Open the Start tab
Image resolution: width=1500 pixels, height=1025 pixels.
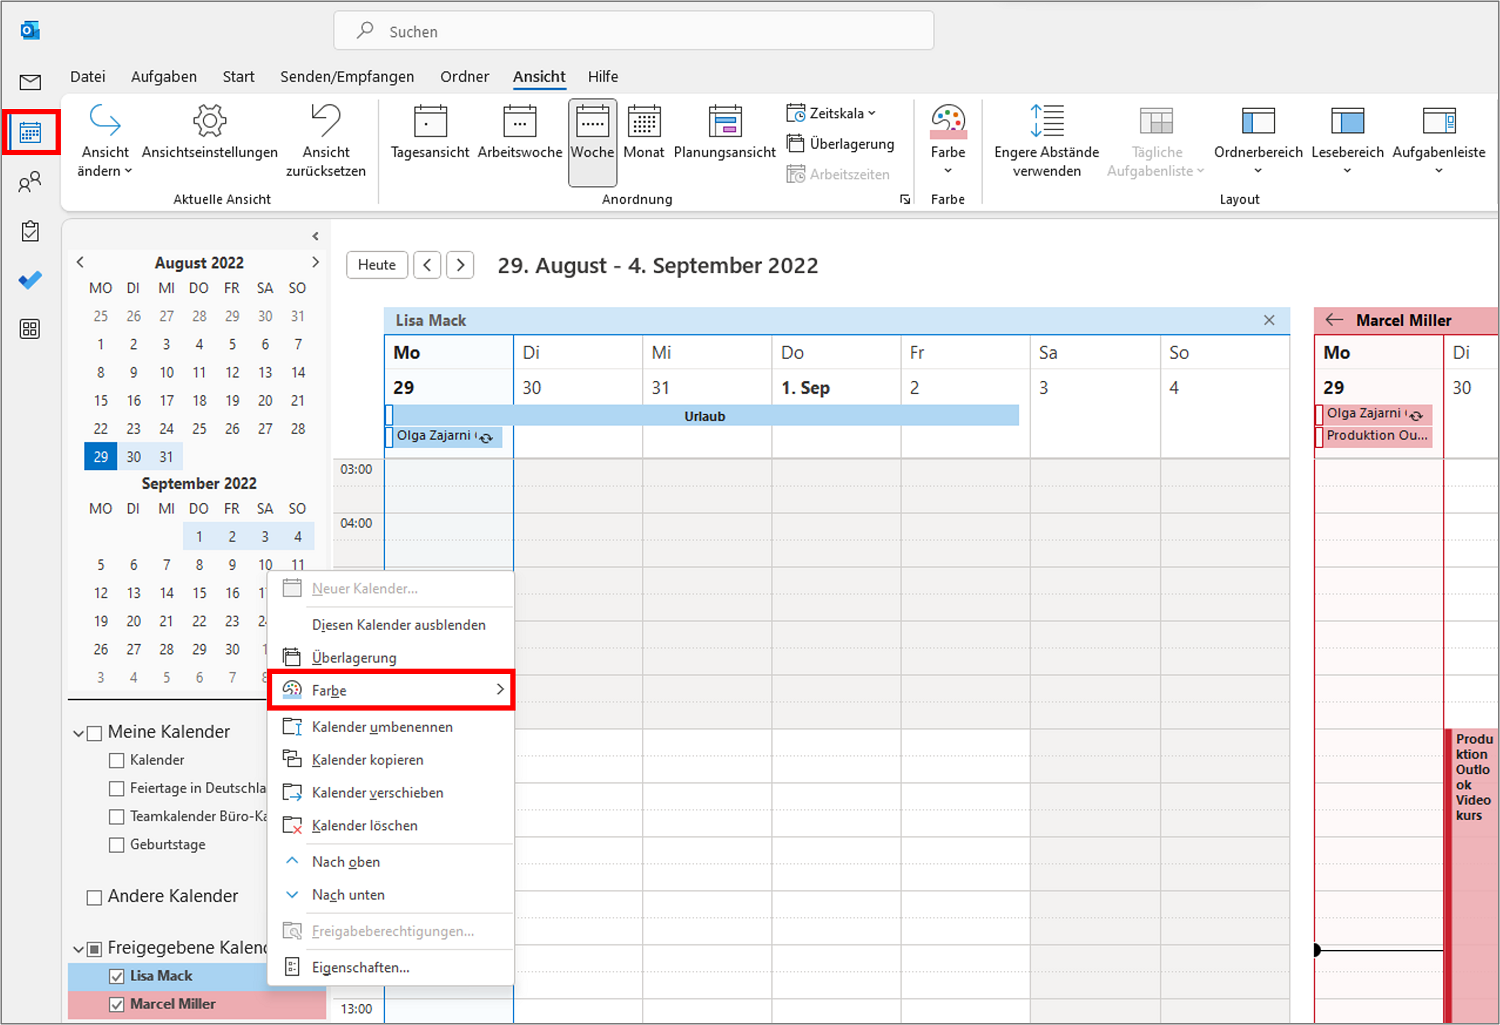238,77
